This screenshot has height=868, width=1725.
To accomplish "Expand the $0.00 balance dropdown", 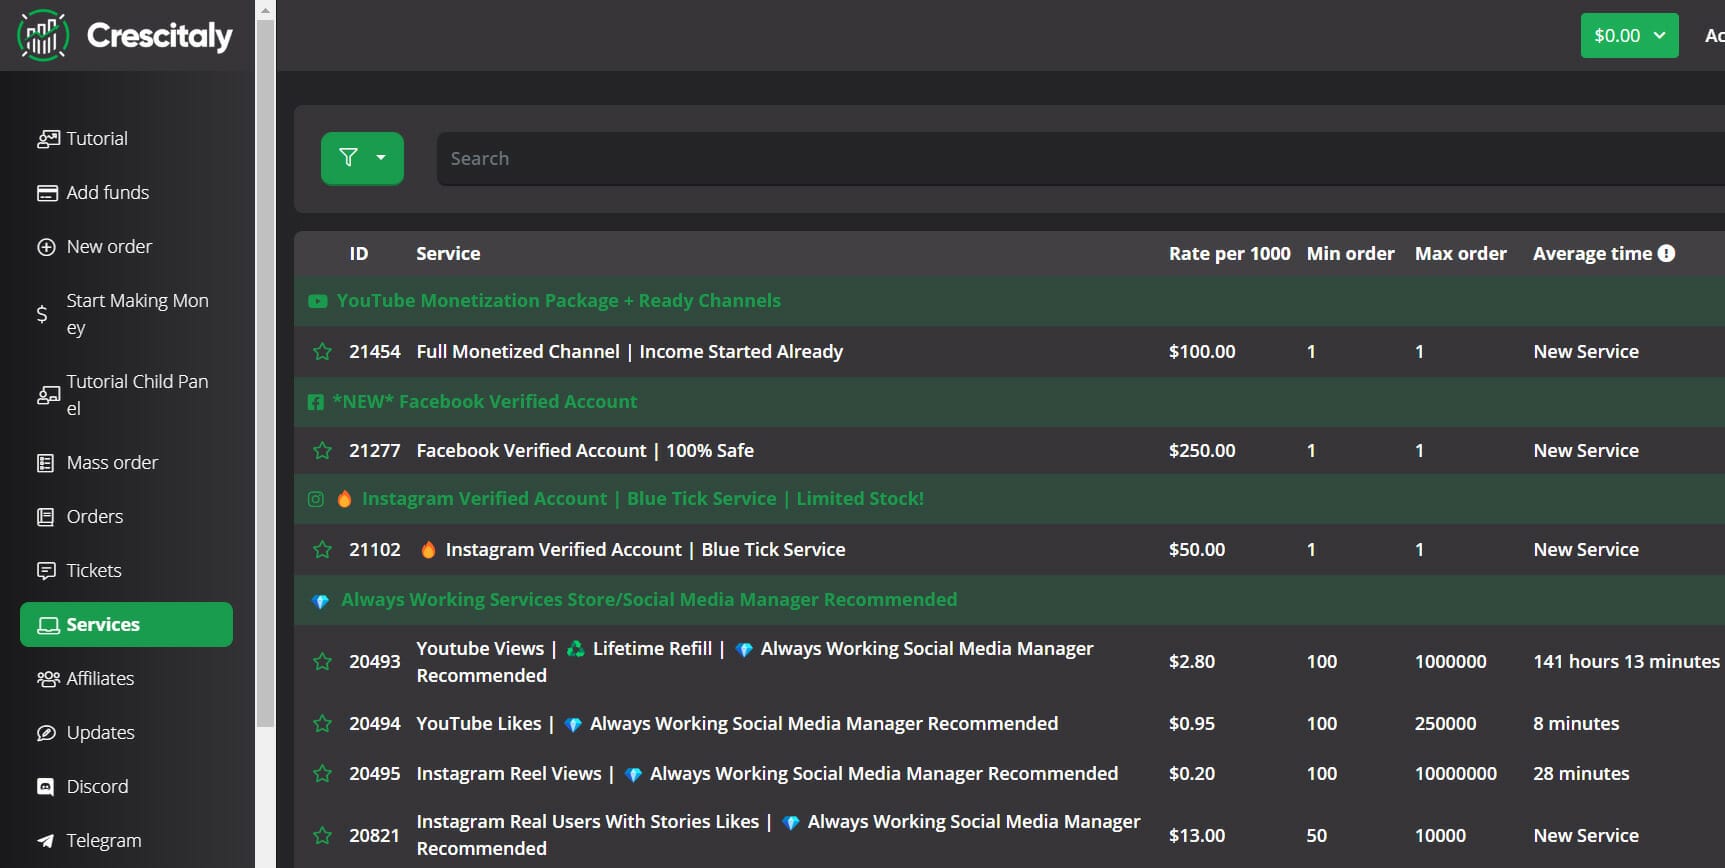I will point(1629,36).
